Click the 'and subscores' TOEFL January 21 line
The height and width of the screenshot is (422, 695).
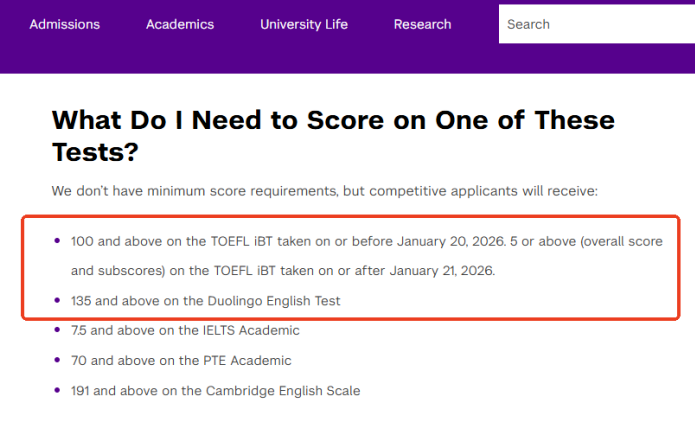point(290,271)
